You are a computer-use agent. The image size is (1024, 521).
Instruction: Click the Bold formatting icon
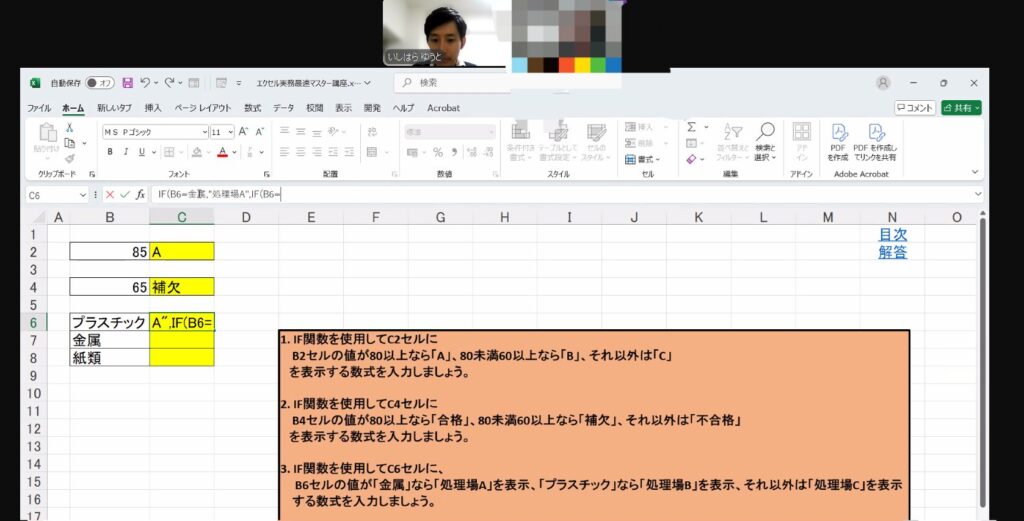click(x=110, y=152)
